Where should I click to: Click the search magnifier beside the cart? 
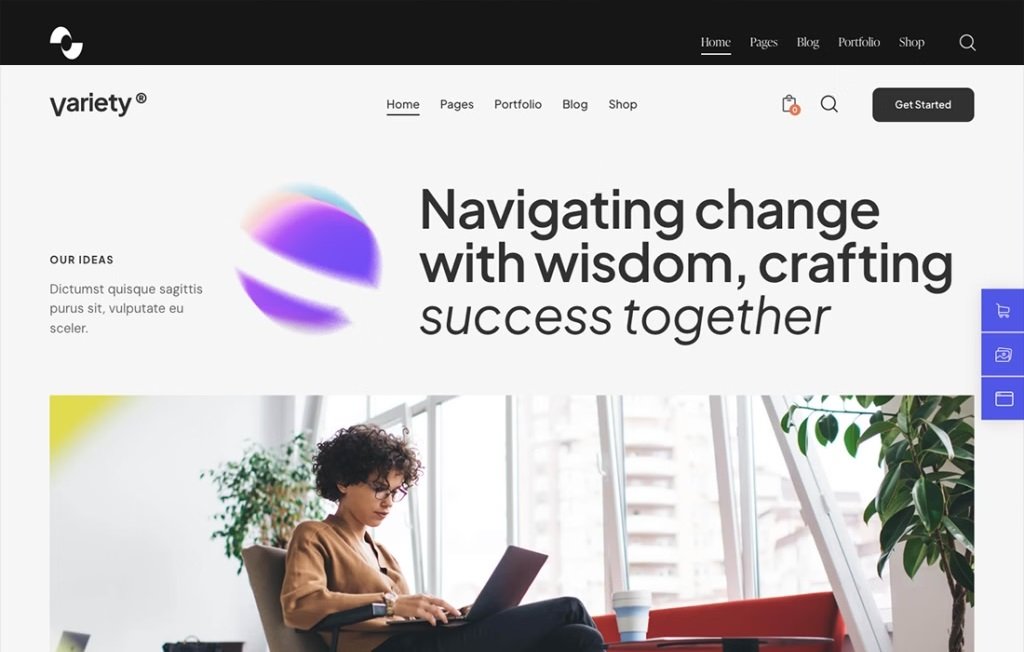coord(829,104)
